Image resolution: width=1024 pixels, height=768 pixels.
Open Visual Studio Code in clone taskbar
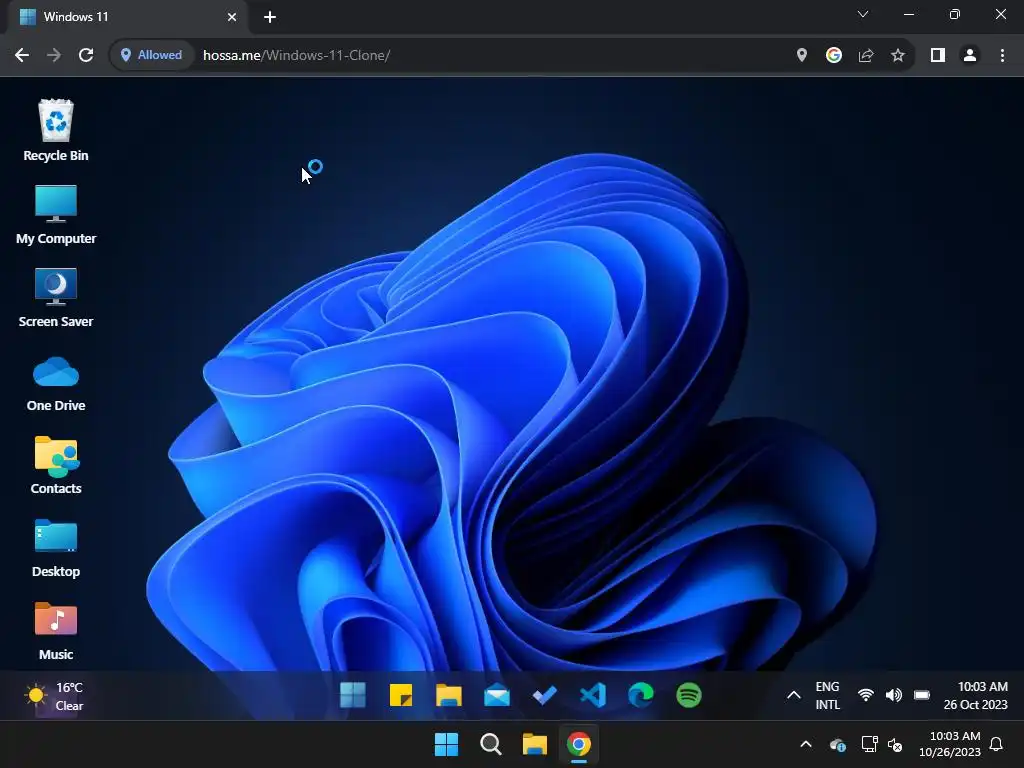coord(592,696)
